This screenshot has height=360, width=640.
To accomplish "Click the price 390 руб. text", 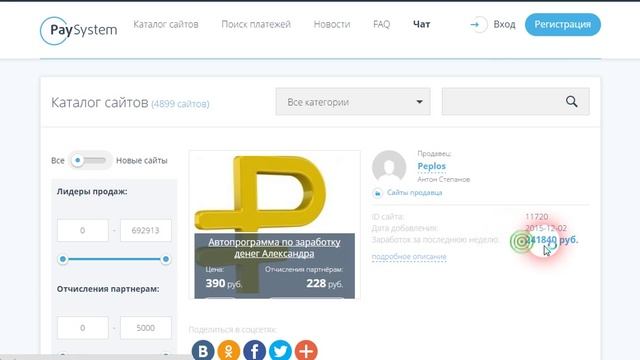I will pos(224,283).
